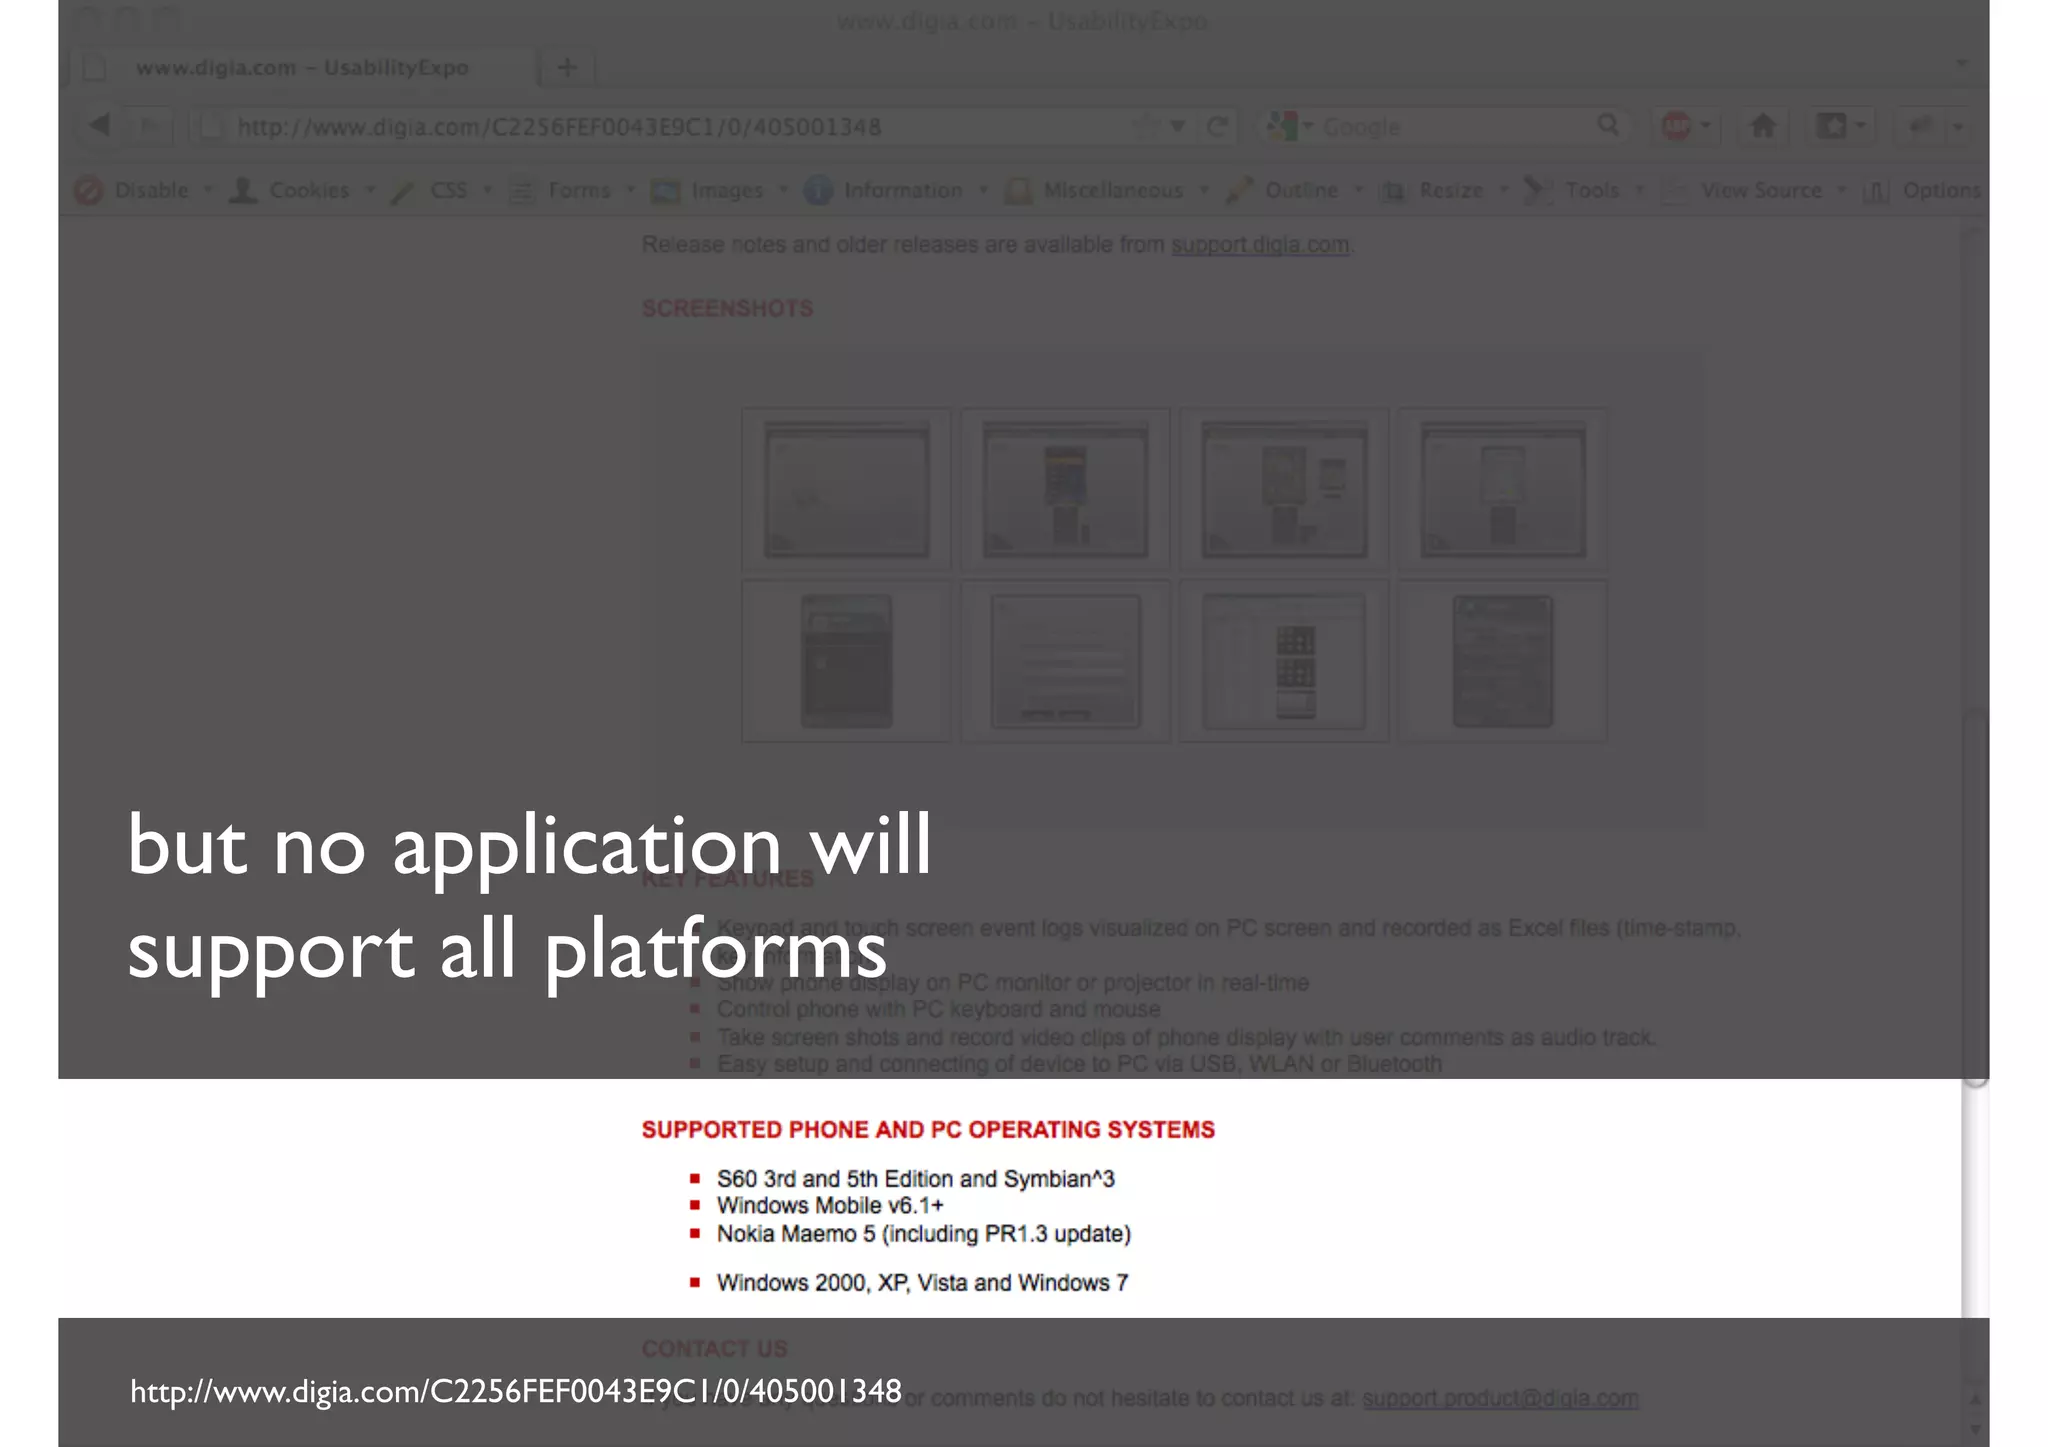Click the support.product@digia.com email link

pyautogui.click(x=1500, y=1398)
